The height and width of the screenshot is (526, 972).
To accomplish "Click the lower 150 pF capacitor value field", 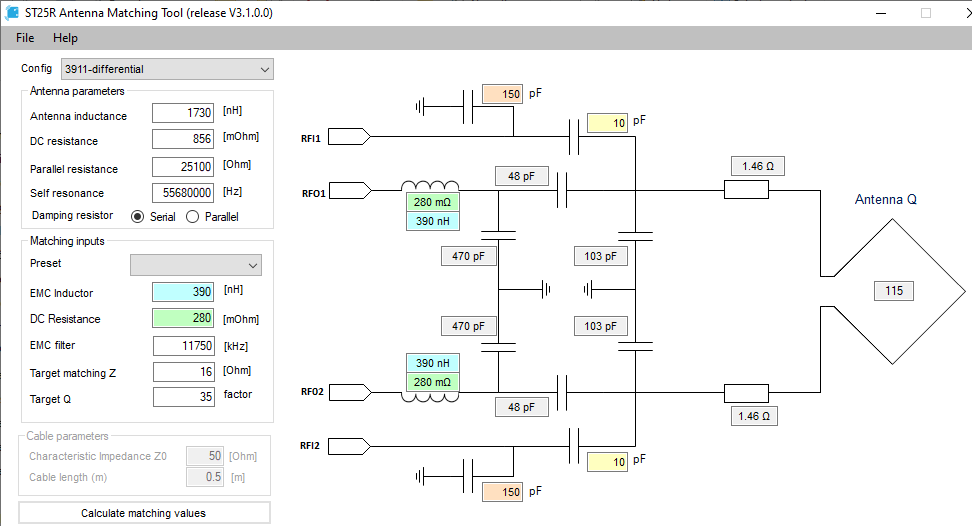I will (x=502, y=492).
